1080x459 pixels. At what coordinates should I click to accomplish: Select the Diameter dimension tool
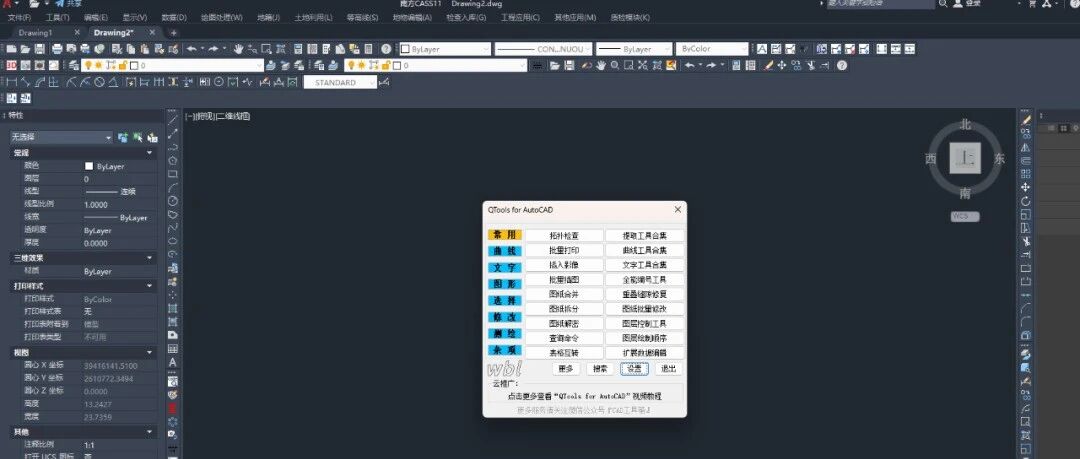(x=99, y=82)
